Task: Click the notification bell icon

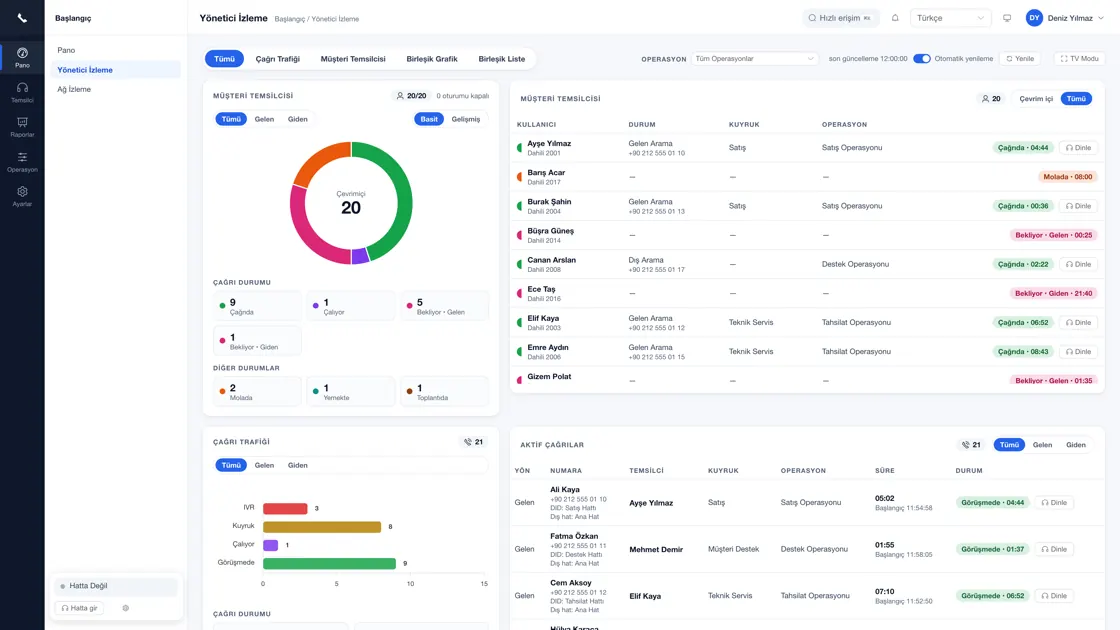Action: pos(895,18)
